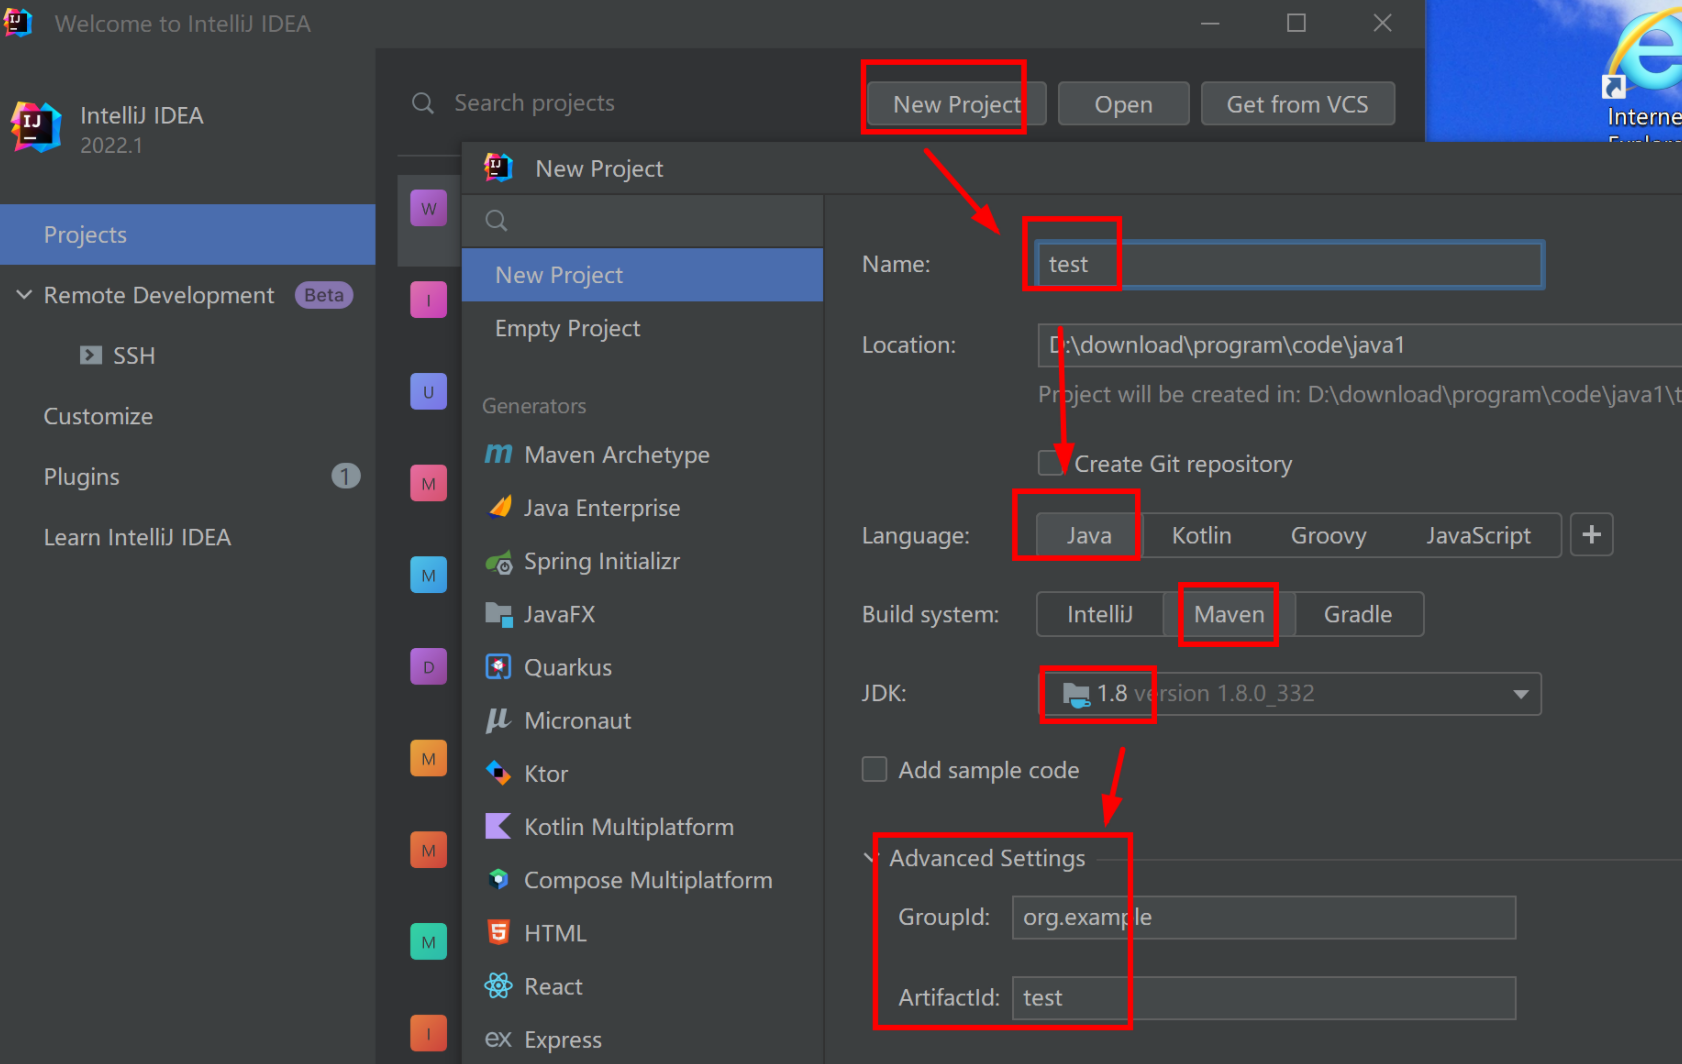Click the JDK folder icon in dropdown
This screenshot has height=1064, width=1682.
[x=1076, y=694]
